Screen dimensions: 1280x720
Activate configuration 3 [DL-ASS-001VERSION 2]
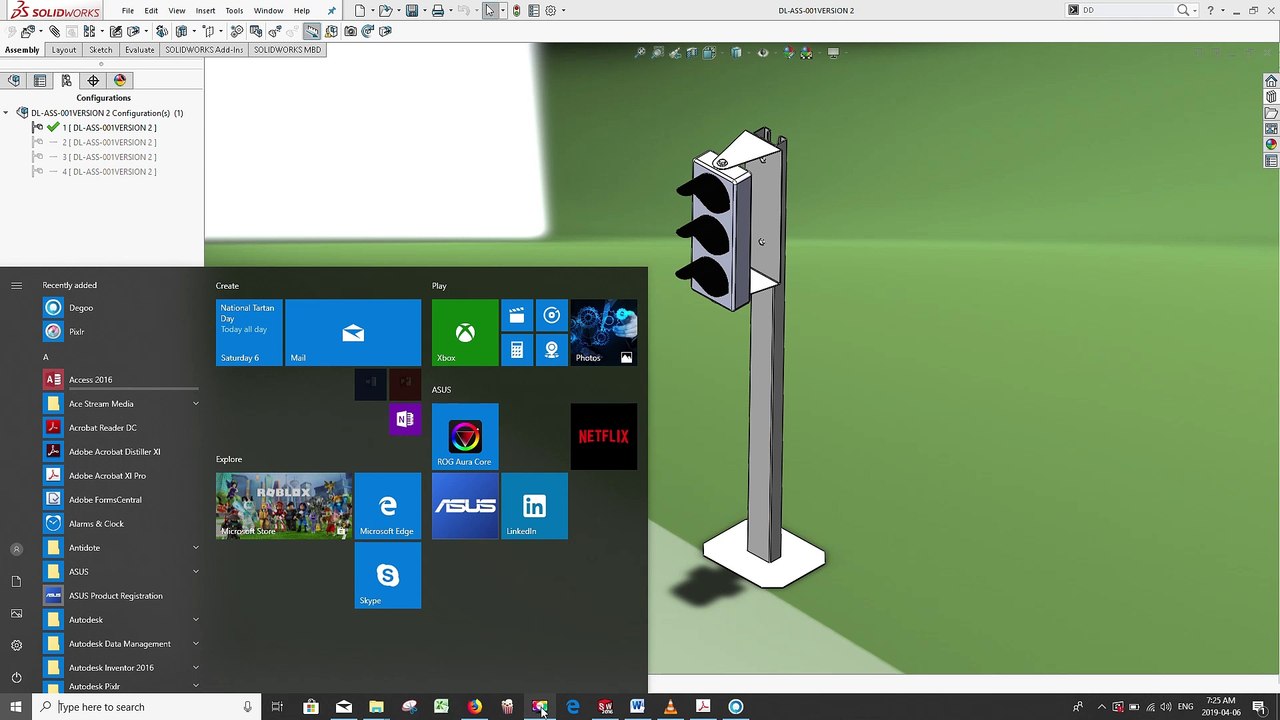[109, 157]
